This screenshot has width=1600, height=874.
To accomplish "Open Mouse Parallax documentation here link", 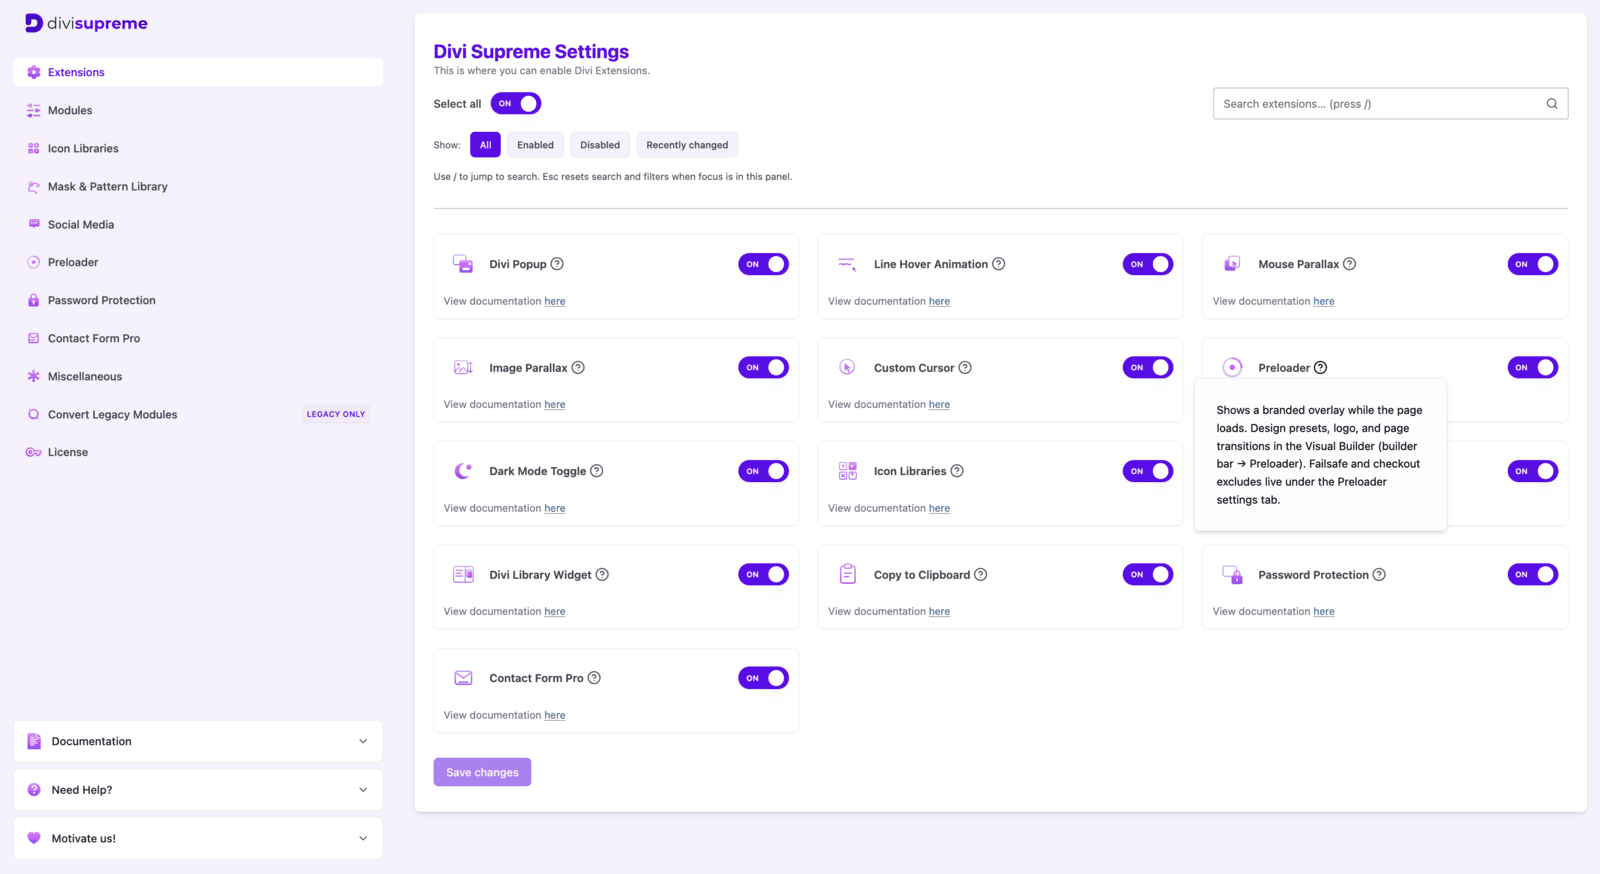I will pyautogui.click(x=1324, y=301).
